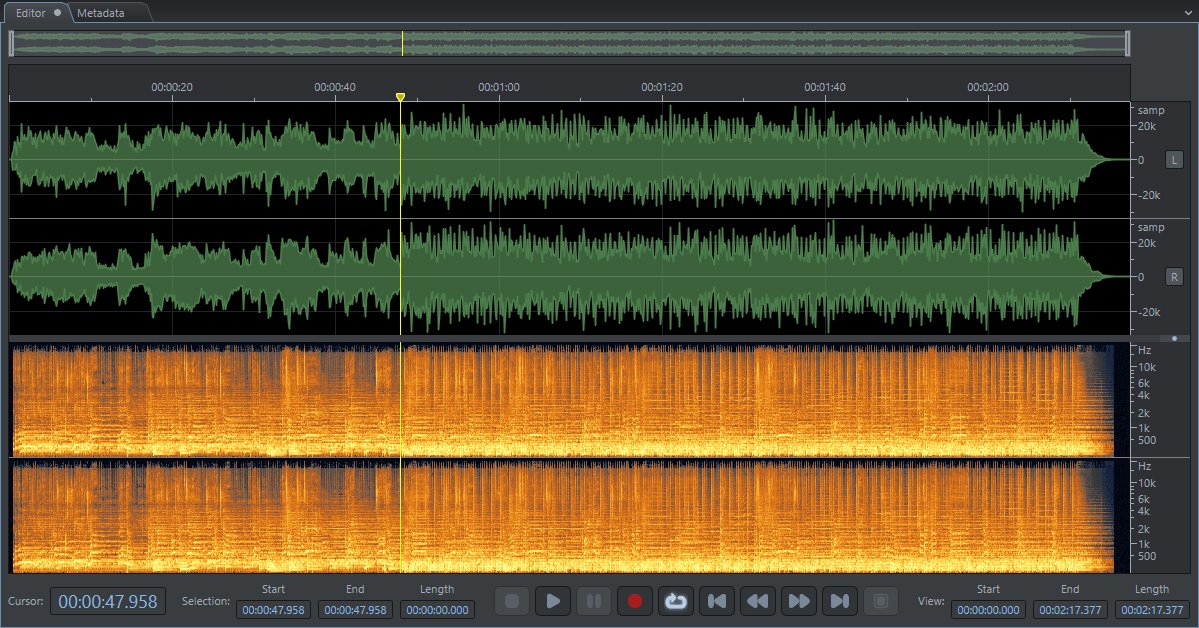1199x628 pixels.
Task: Click inside the overview waveform navigator
Action: pyautogui.click(x=570, y=44)
